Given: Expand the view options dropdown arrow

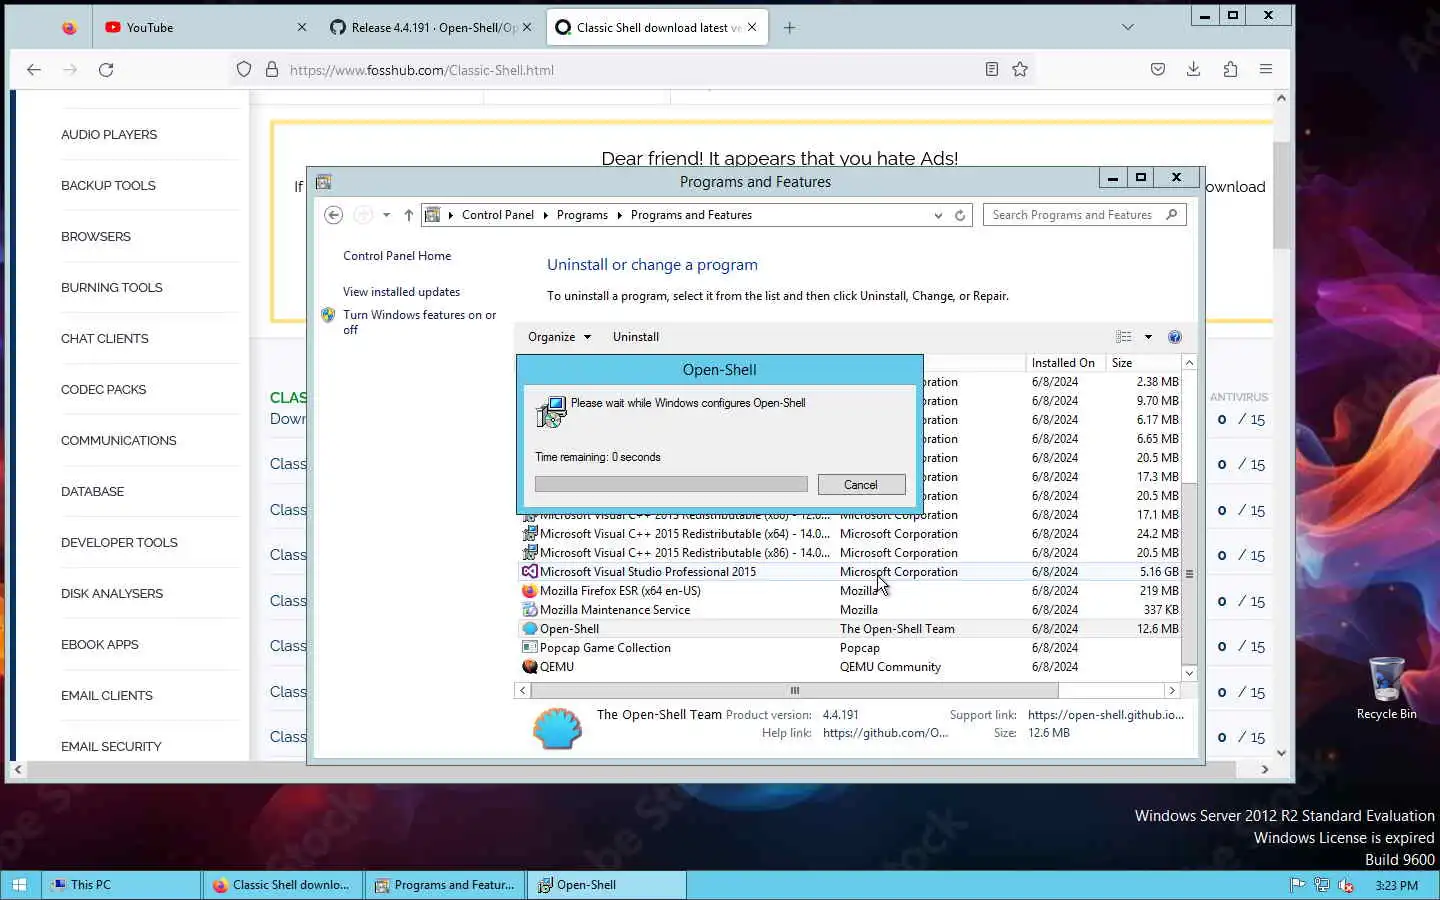Looking at the screenshot, I should [x=1148, y=337].
